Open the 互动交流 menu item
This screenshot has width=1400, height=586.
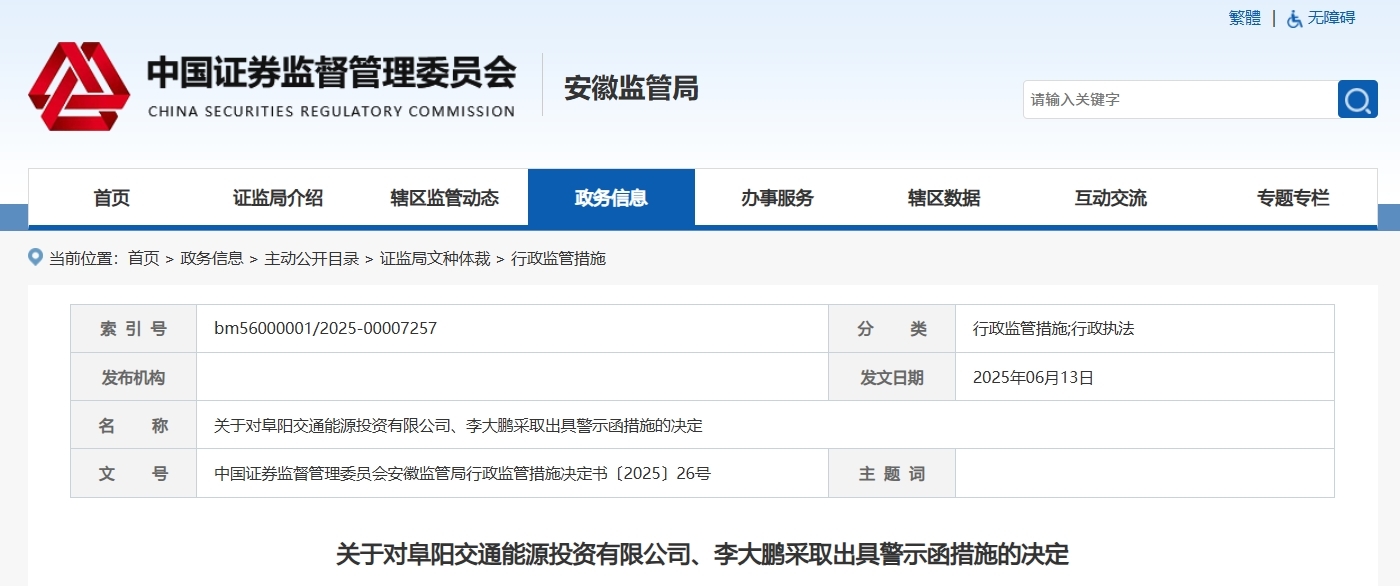[1110, 198]
